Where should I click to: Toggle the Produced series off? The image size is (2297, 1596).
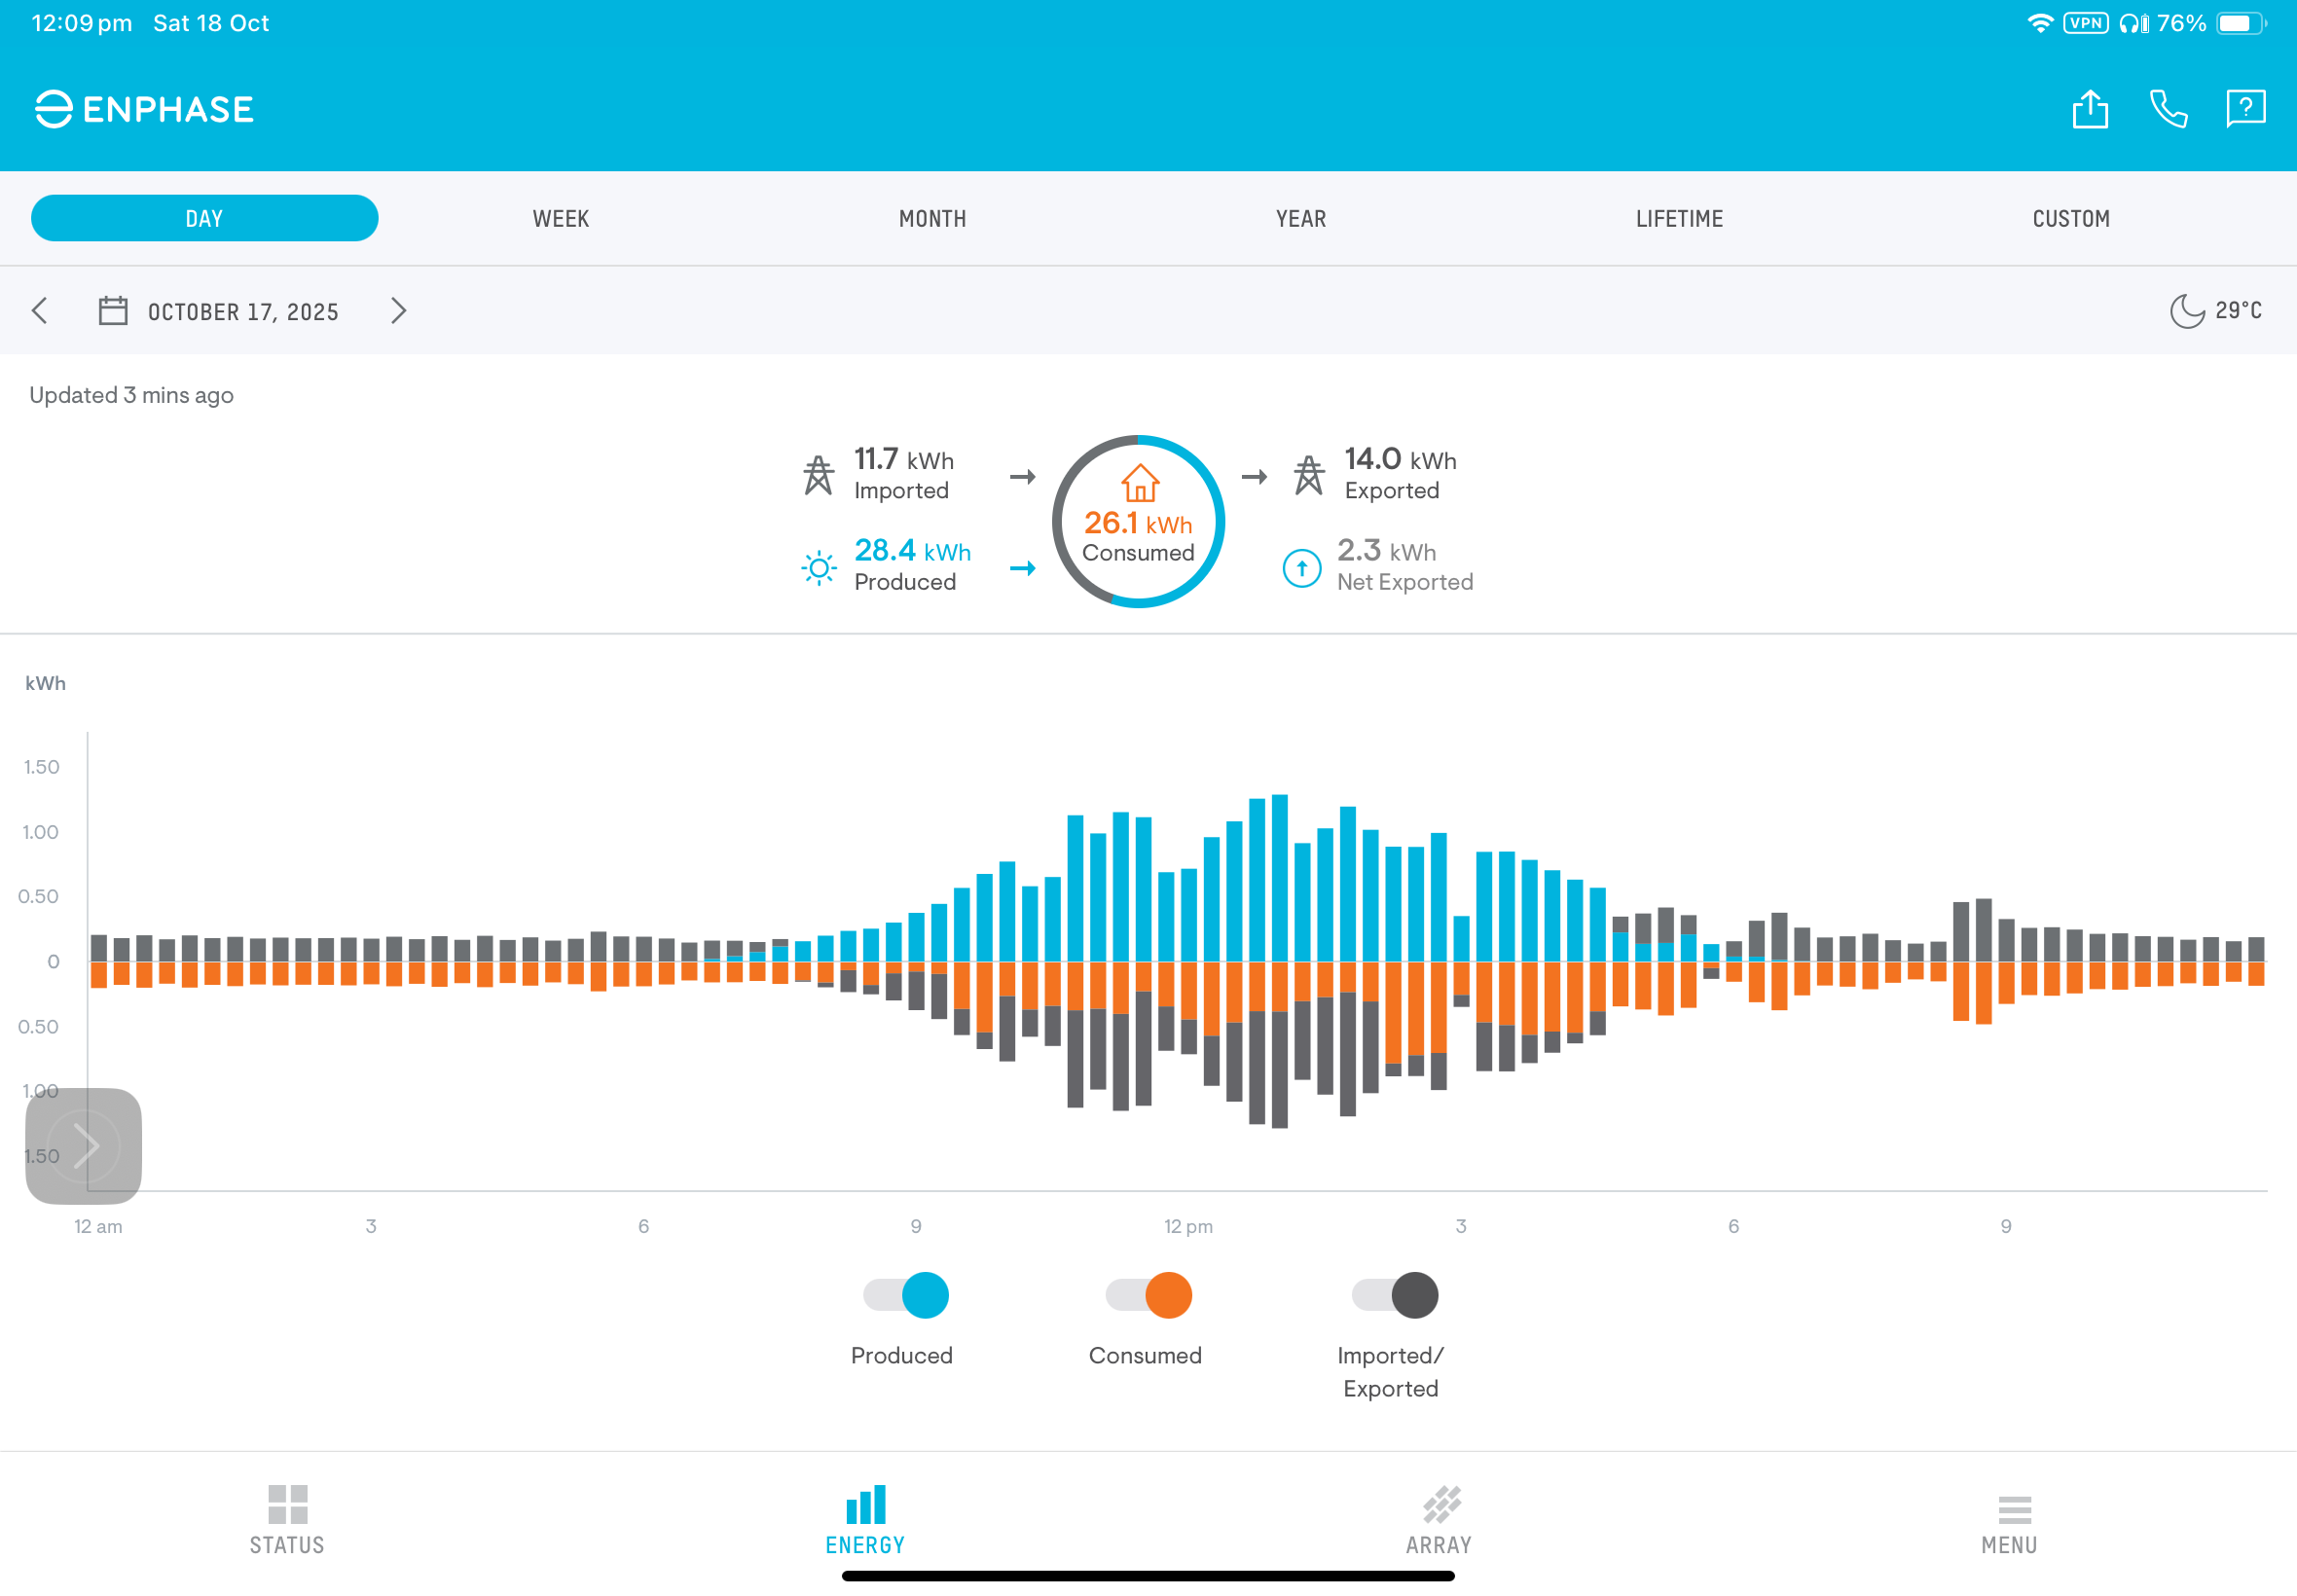point(905,1295)
